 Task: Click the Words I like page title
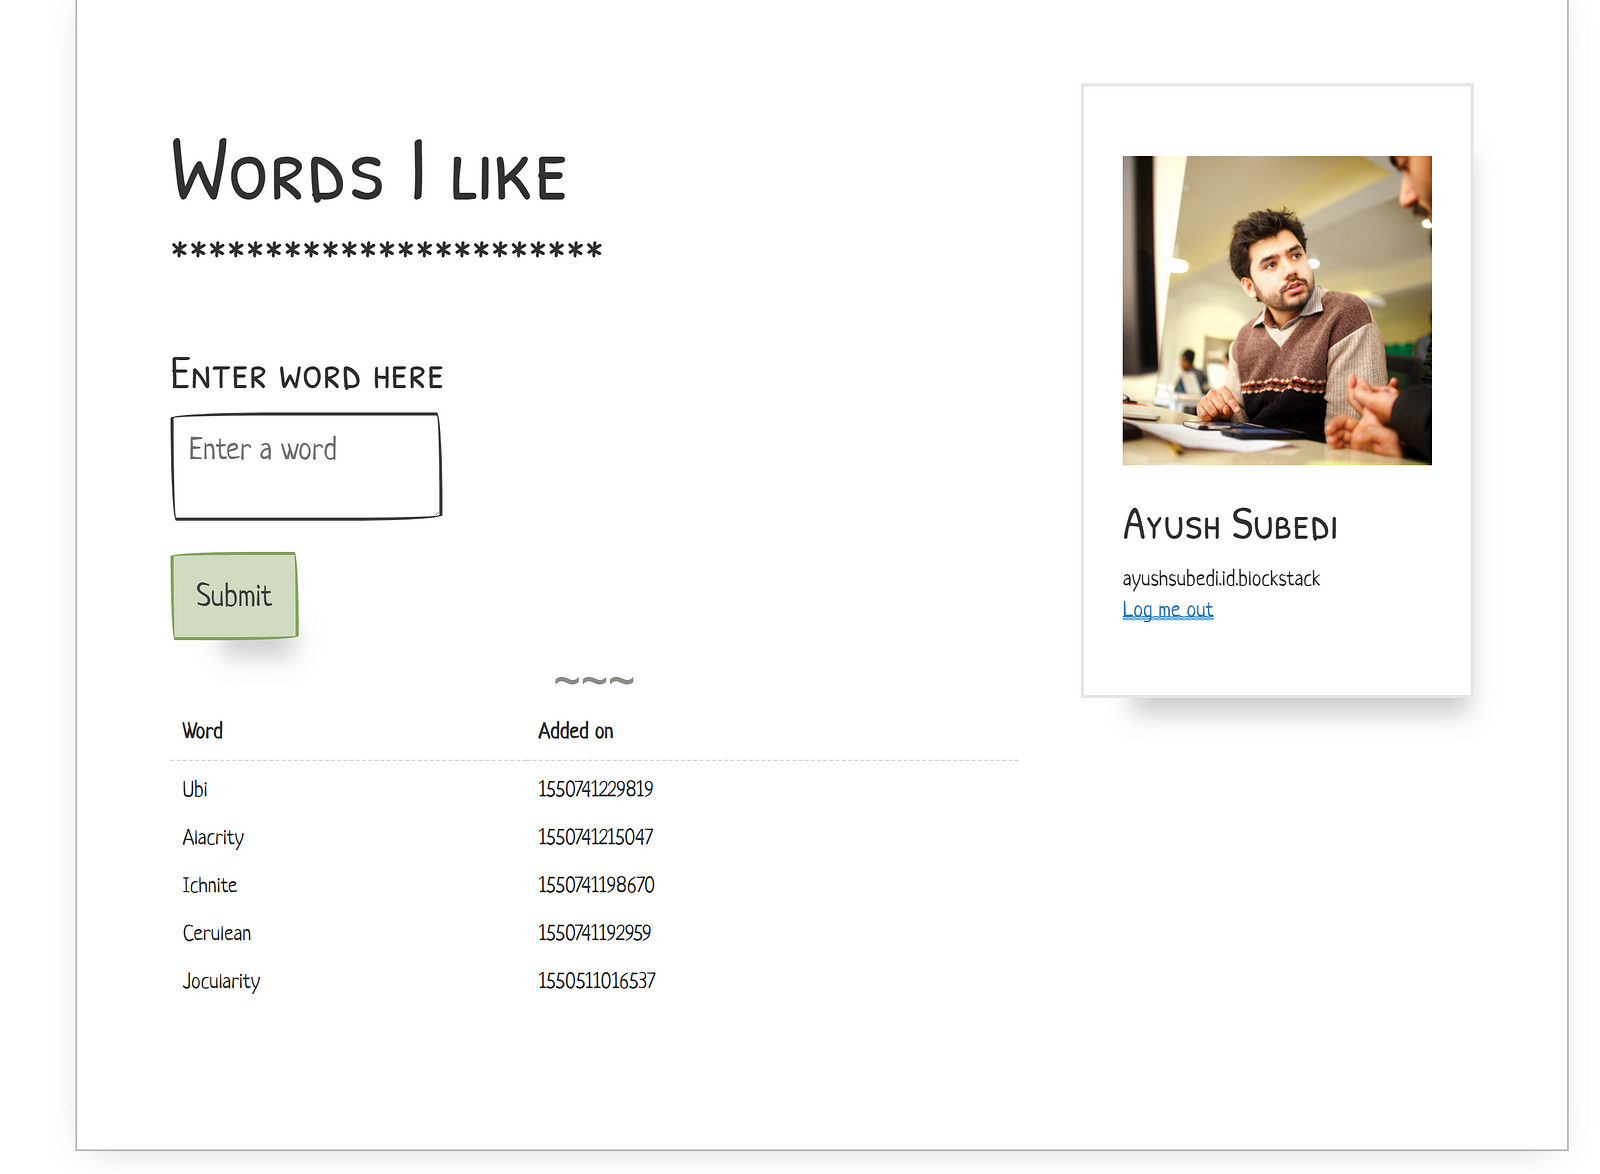tap(369, 171)
